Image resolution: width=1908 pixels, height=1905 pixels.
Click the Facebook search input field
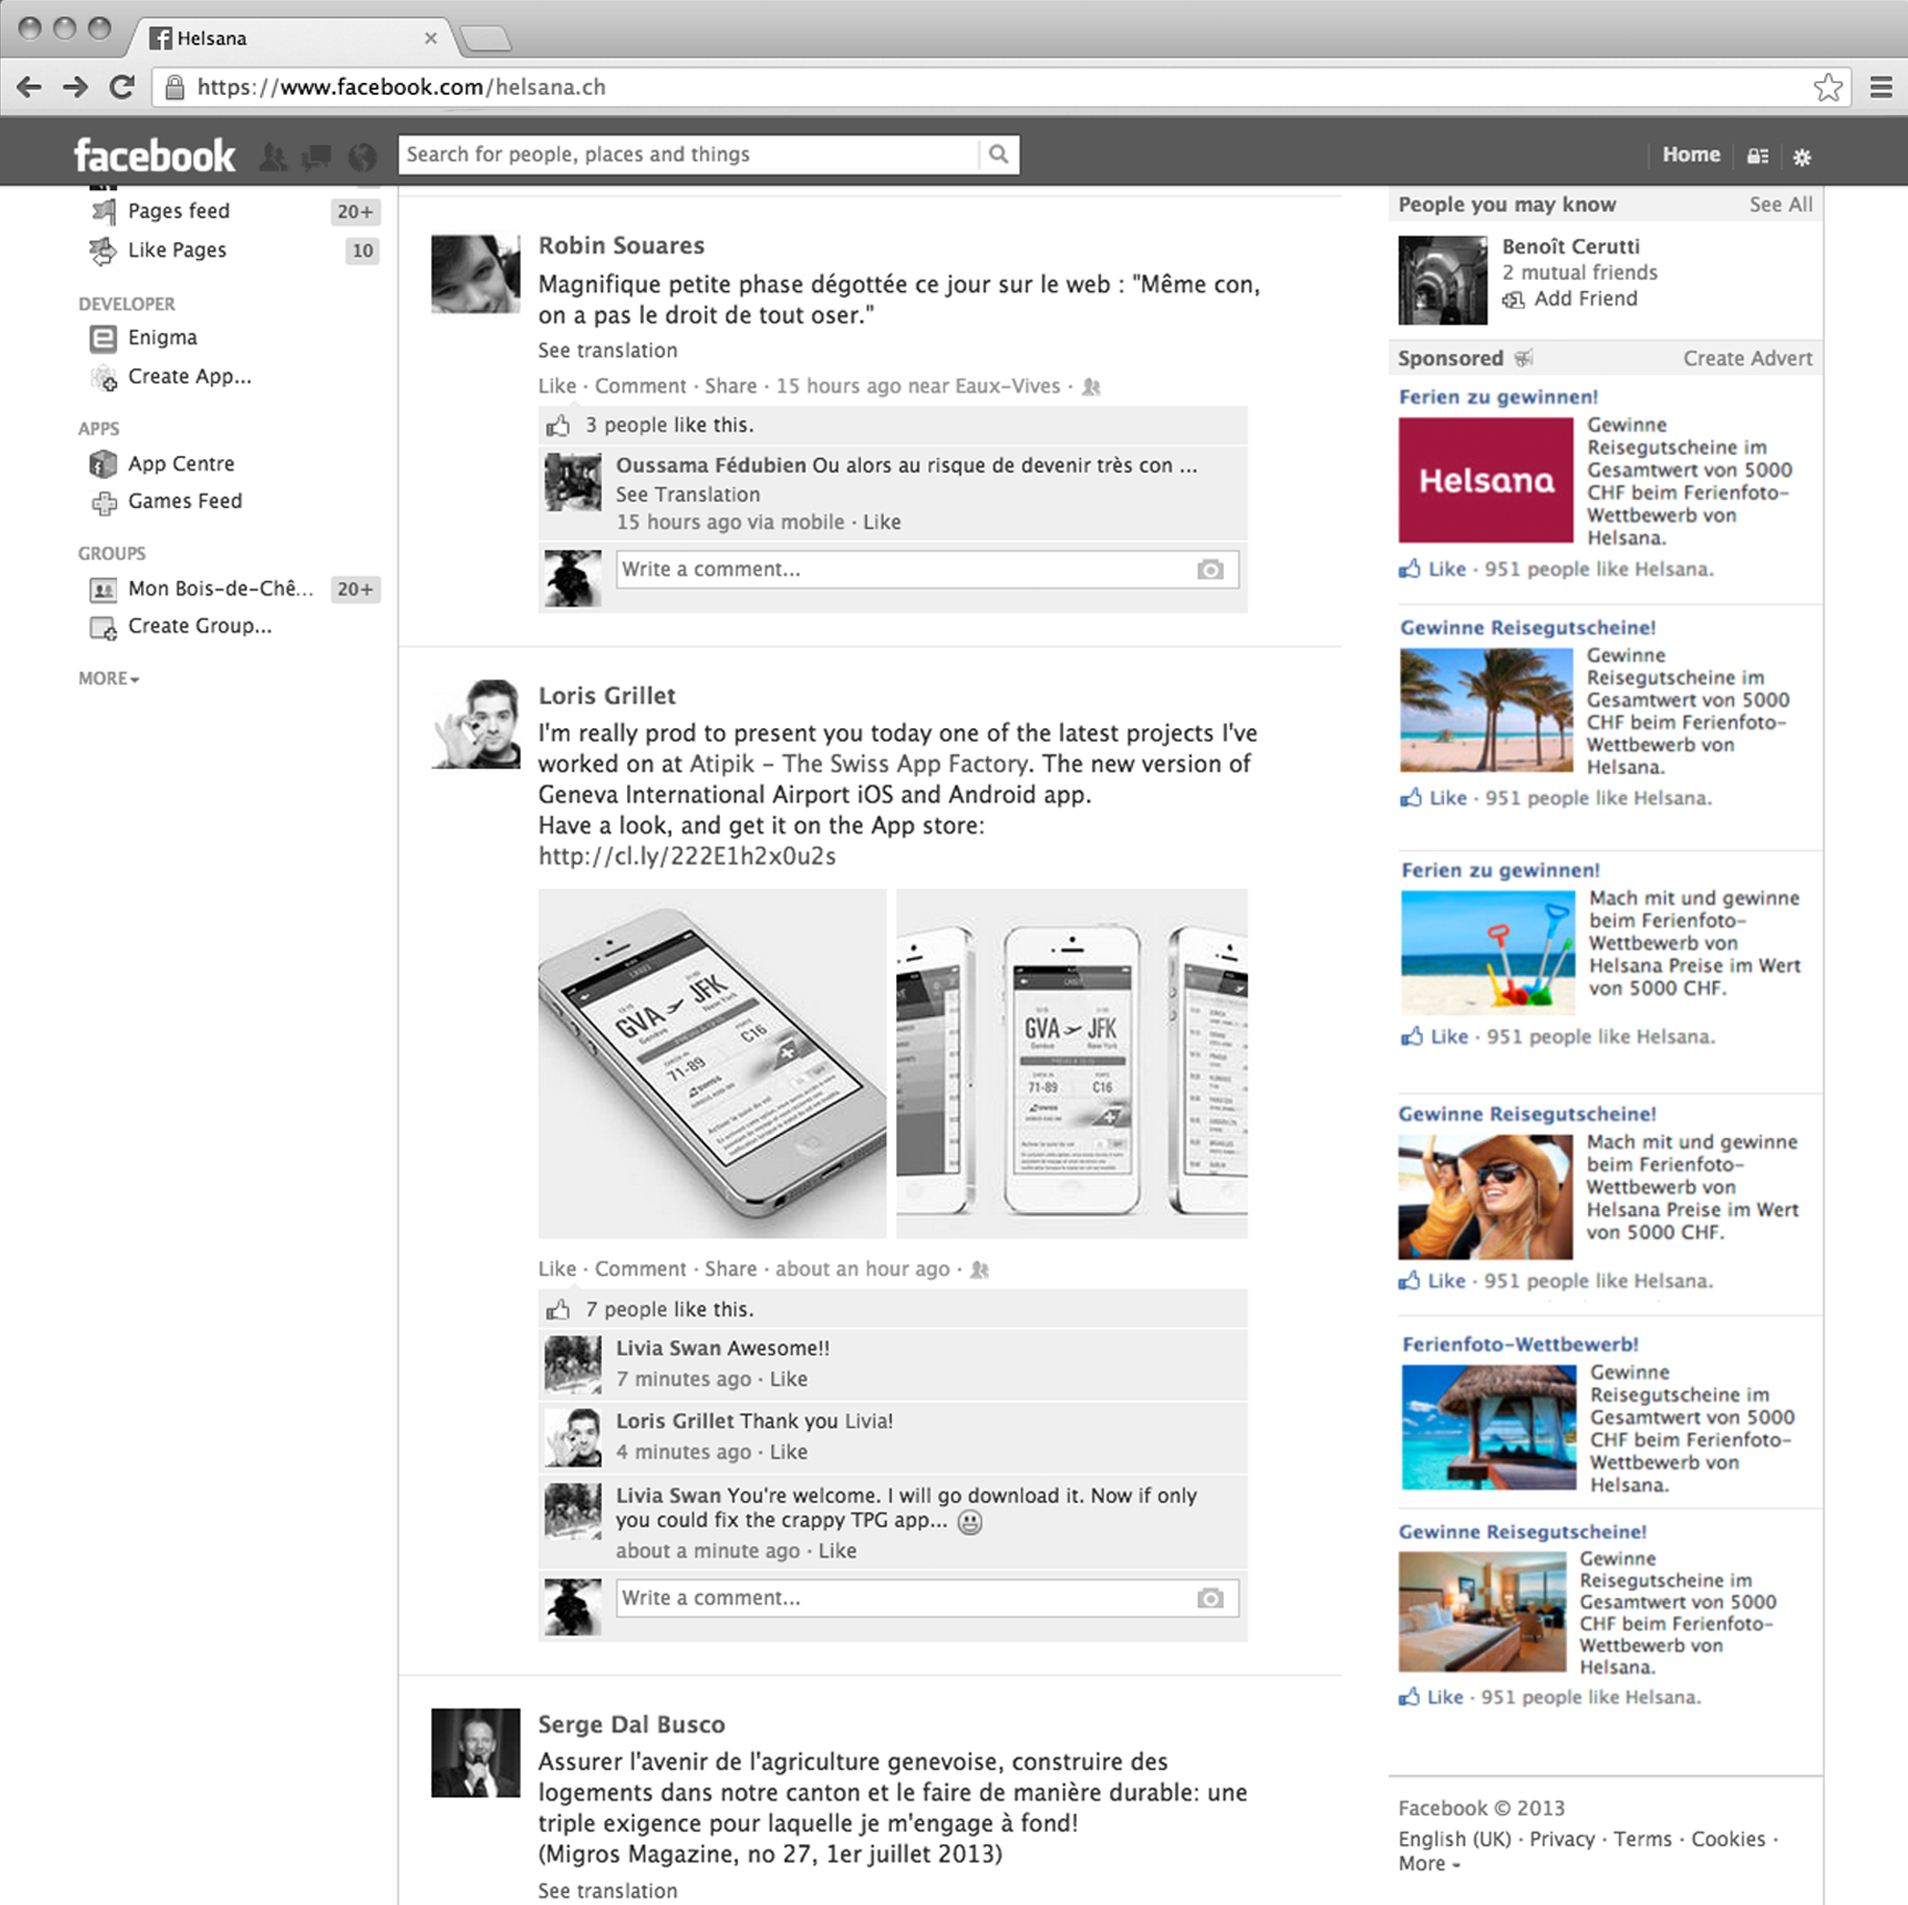(688, 154)
